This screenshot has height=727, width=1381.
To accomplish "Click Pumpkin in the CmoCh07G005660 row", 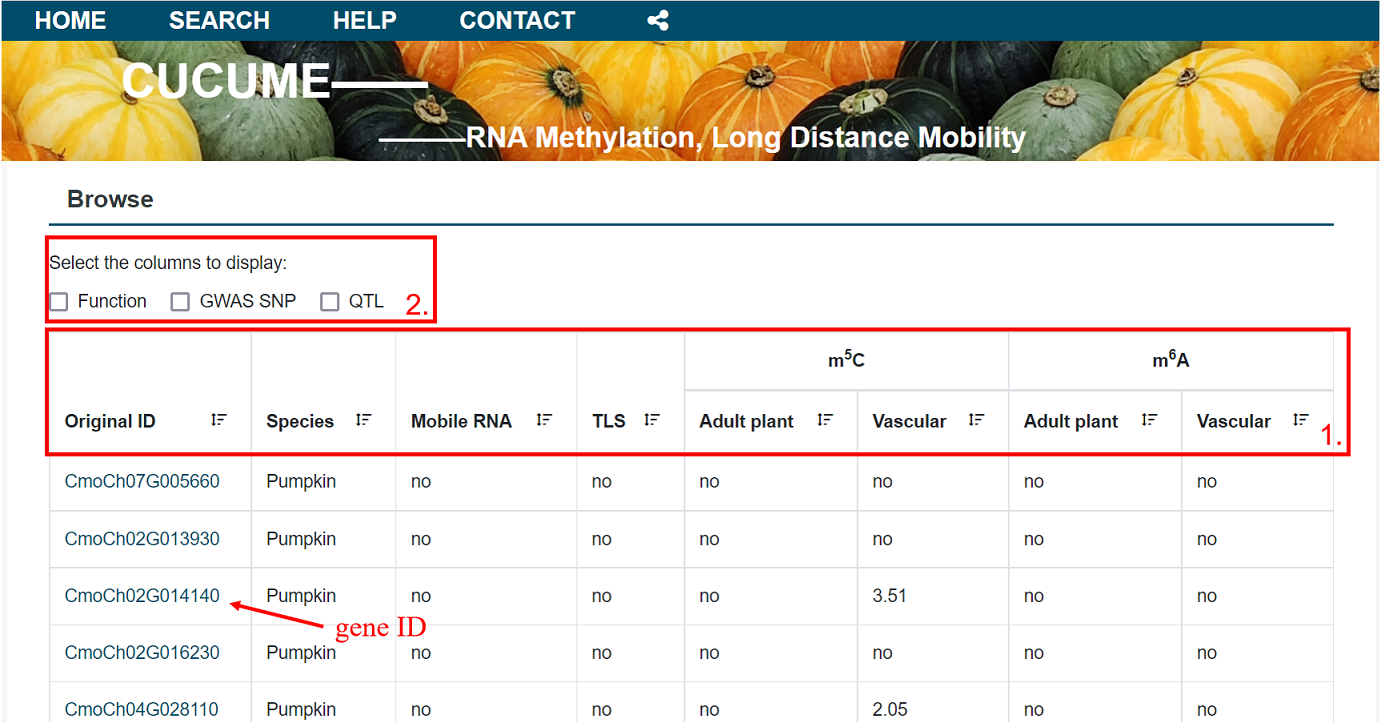I will point(301,482).
